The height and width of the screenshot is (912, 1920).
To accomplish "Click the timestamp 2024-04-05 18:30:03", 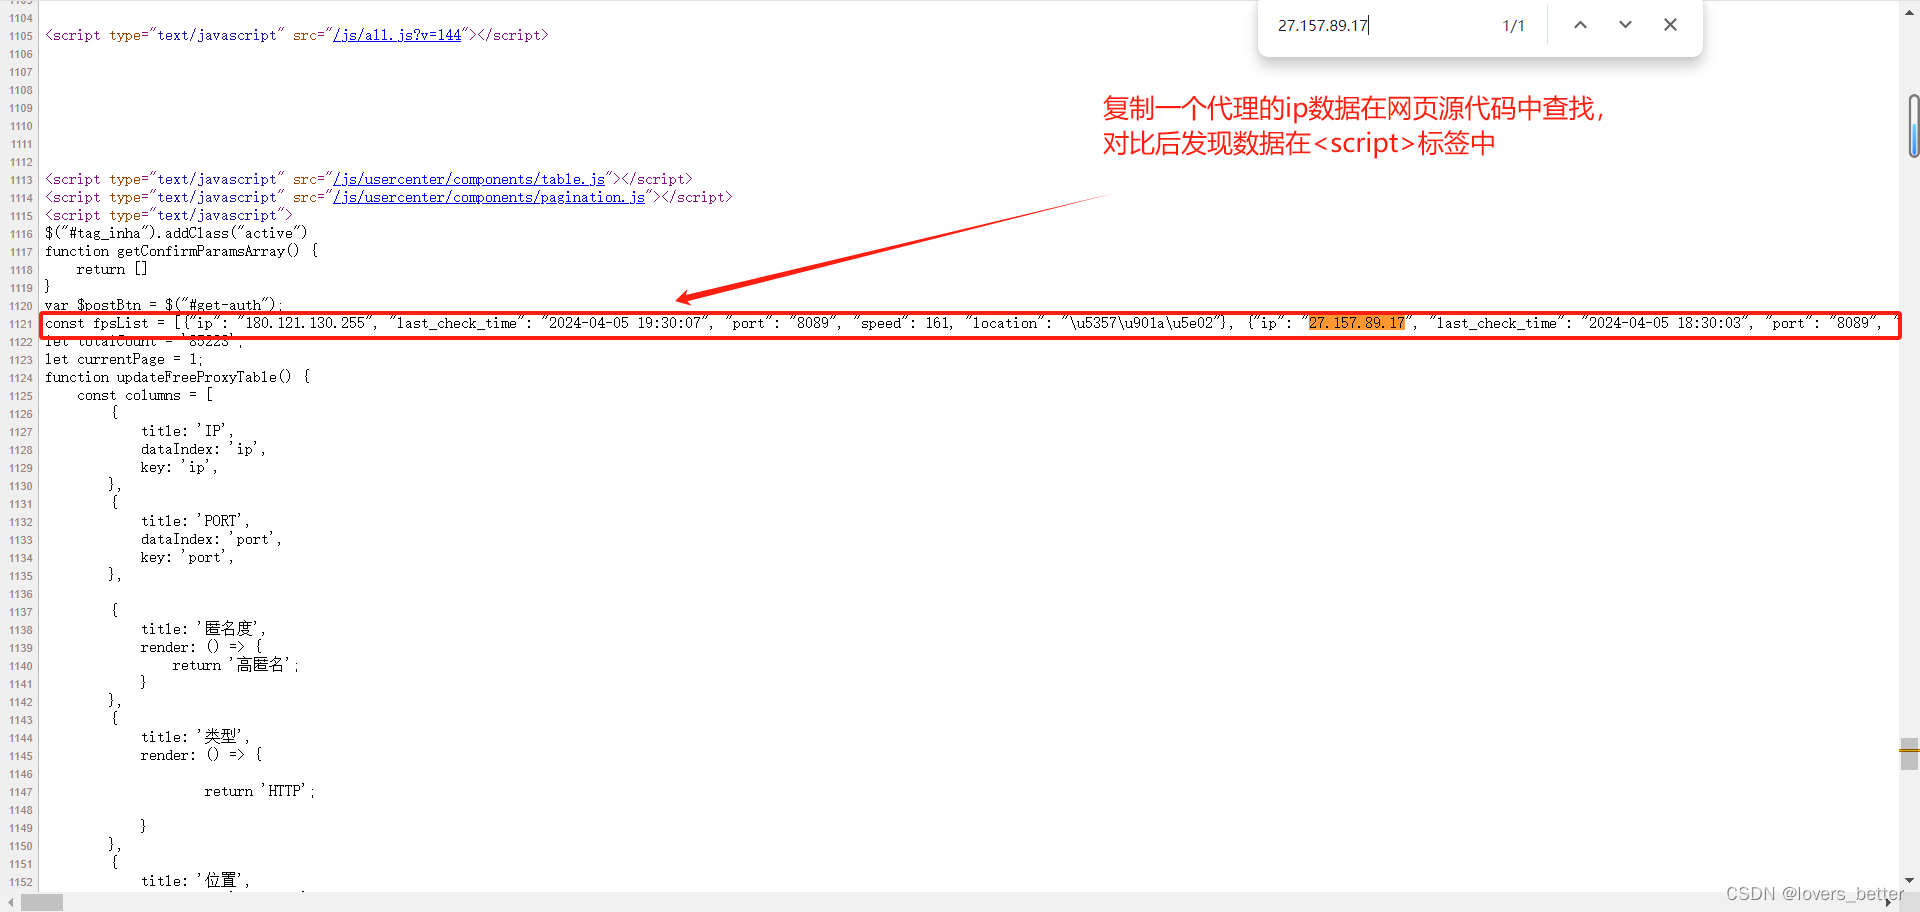I will click(x=1665, y=323).
